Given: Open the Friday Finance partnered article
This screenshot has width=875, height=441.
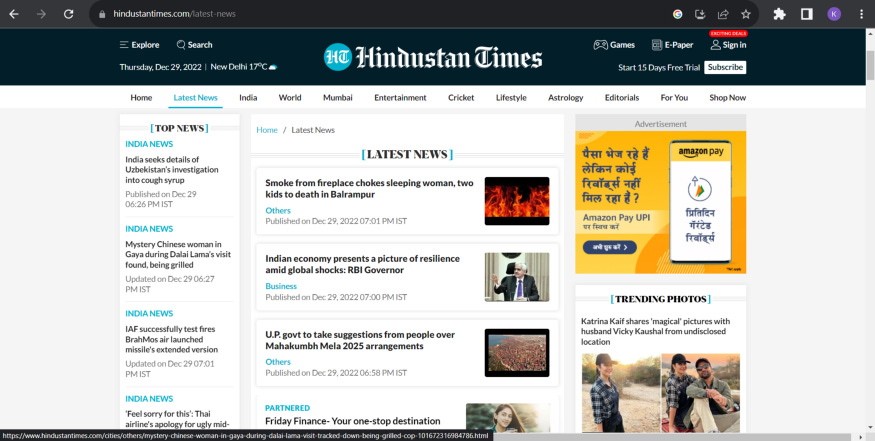Looking at the screenshot, I should point(353,421).
